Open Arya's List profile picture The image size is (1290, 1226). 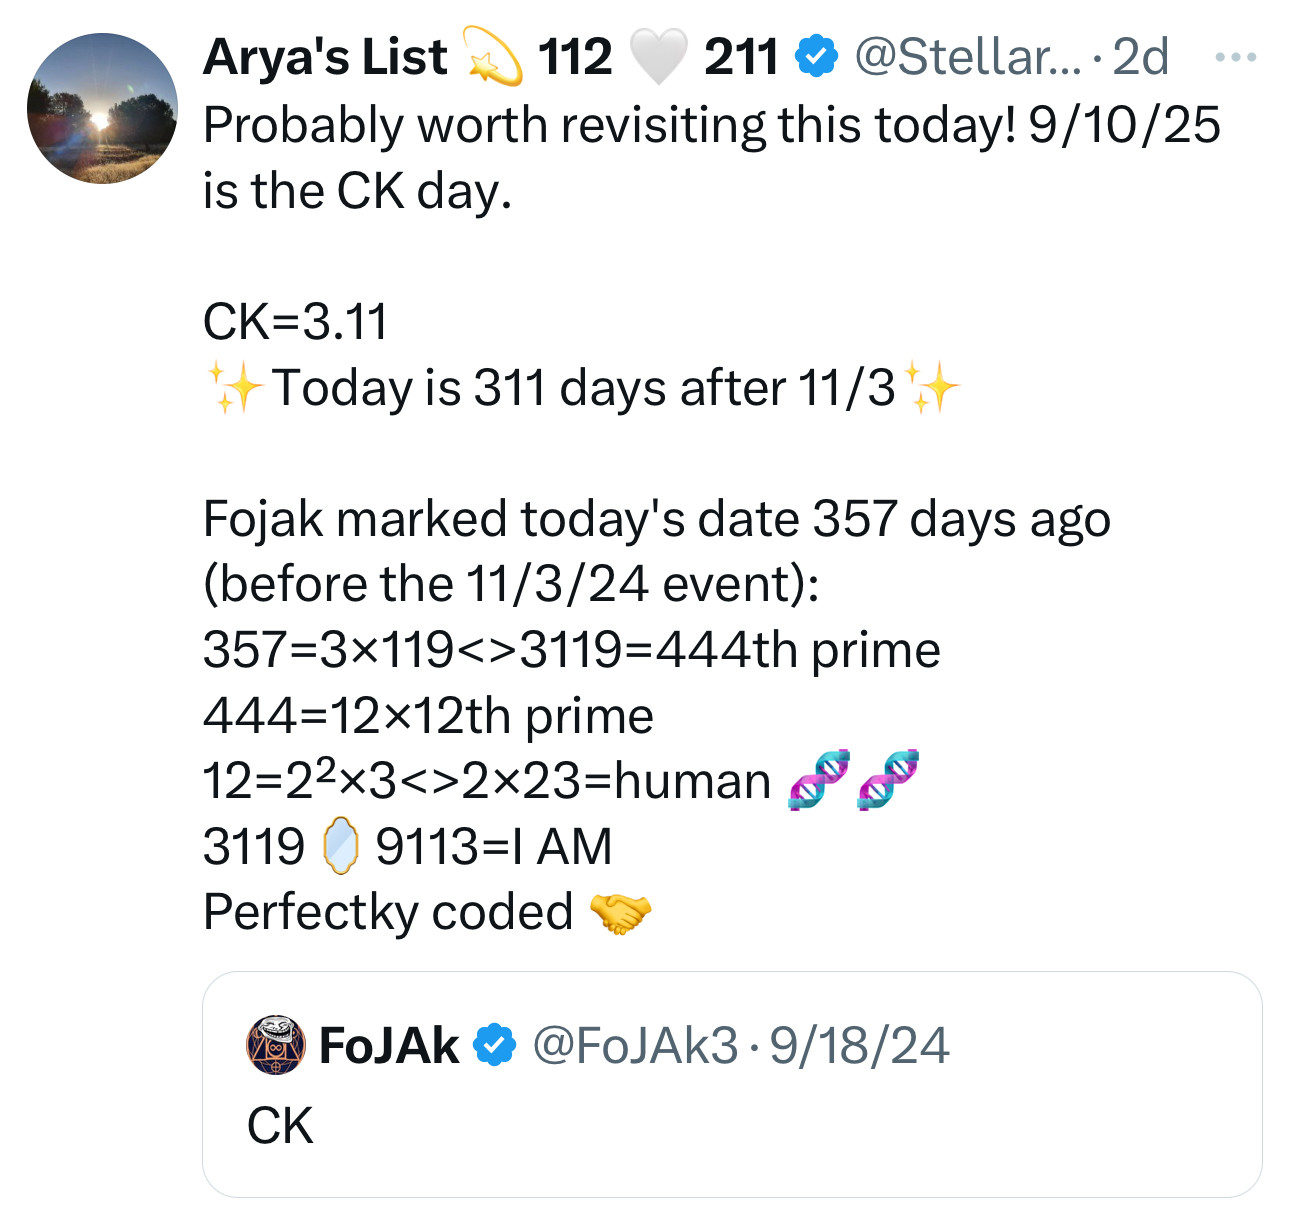coord(102,108)
